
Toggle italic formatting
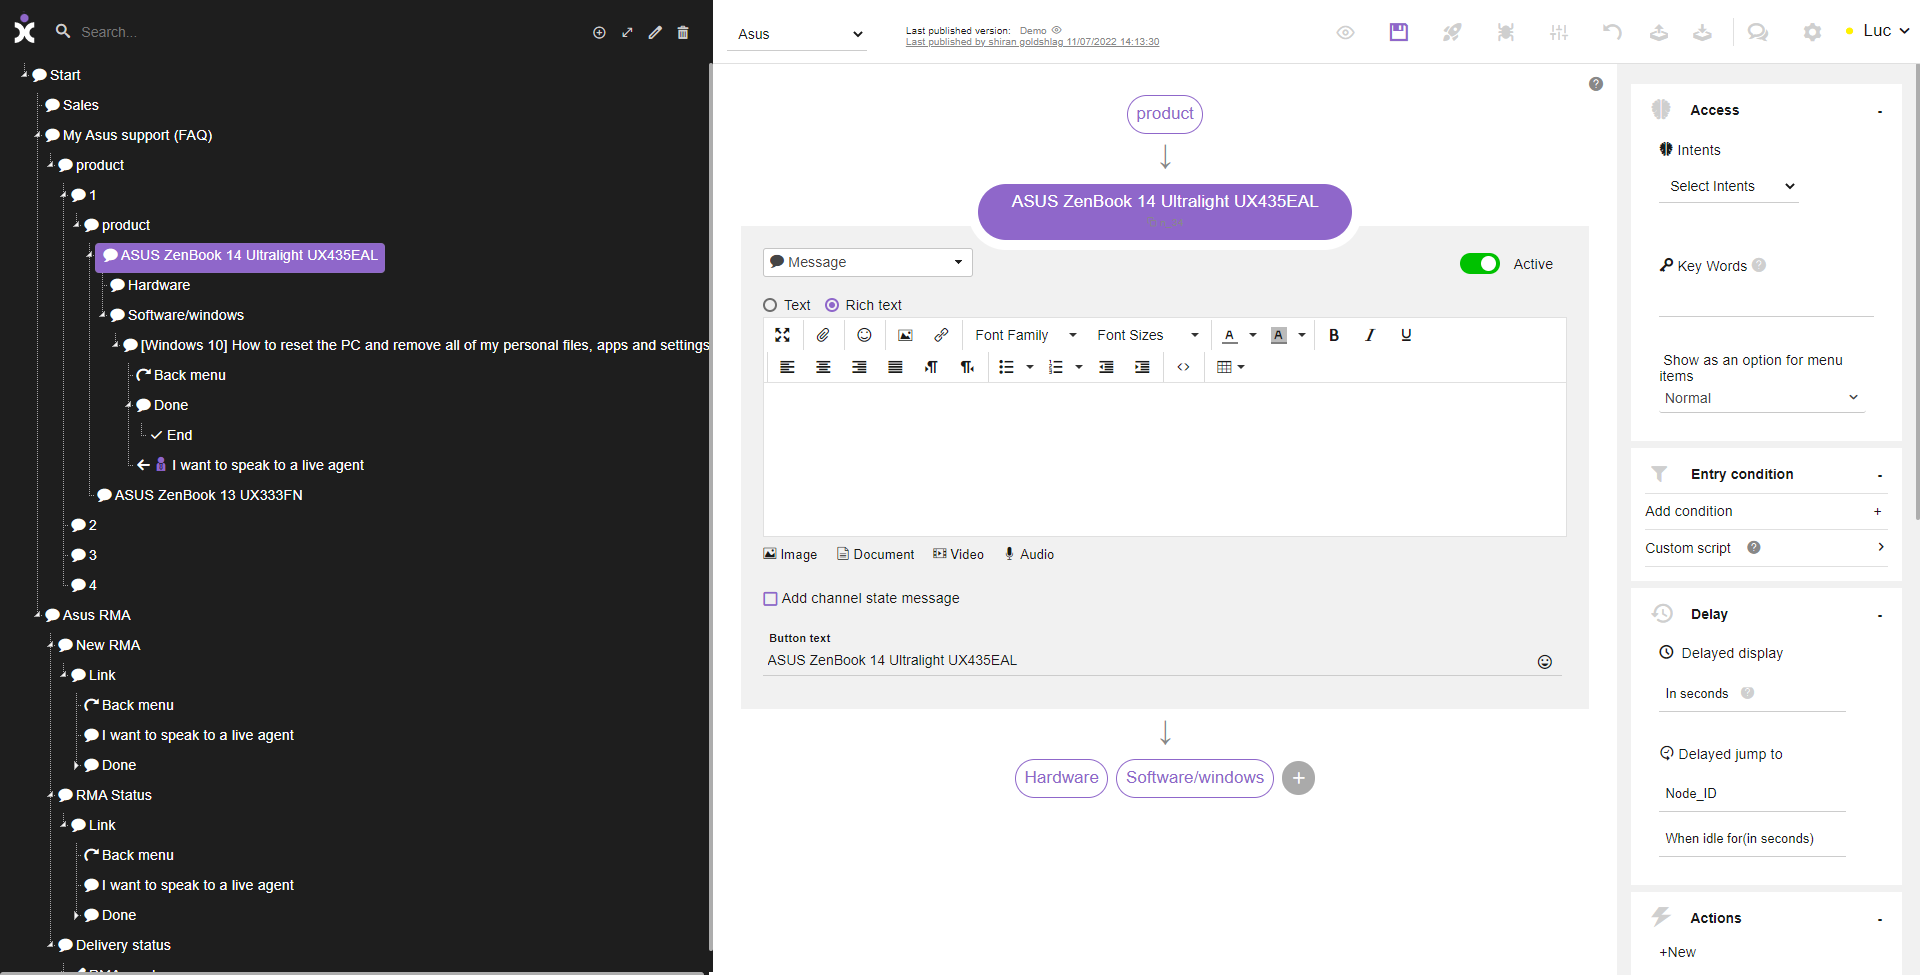(x=1370, y=335)
